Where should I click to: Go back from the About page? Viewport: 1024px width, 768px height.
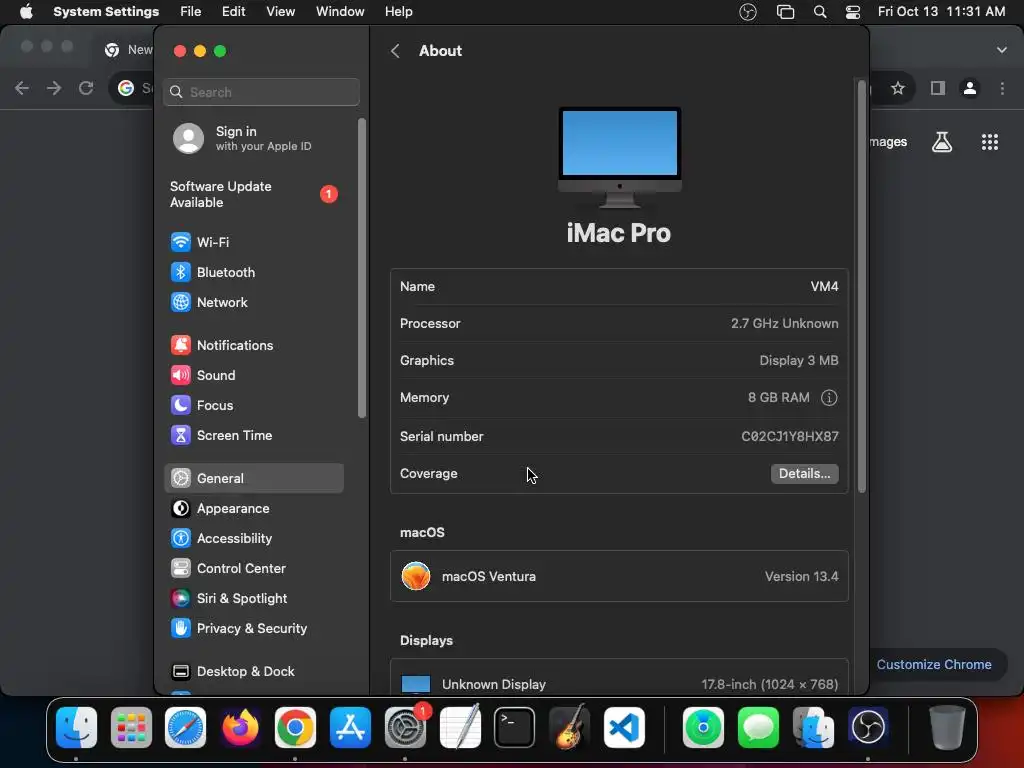pos(395,51)
